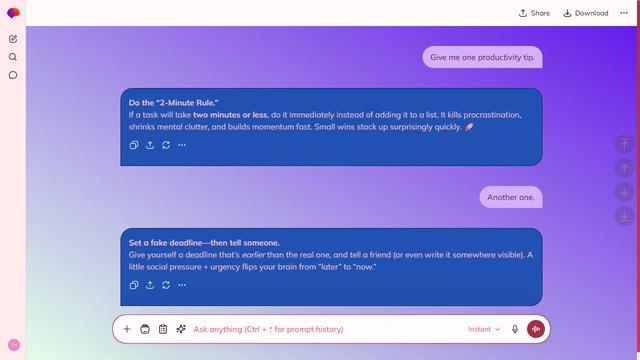Start voice mode with red waveform button
The width and height of the screenshot is (640, 360).
[536, 329]
